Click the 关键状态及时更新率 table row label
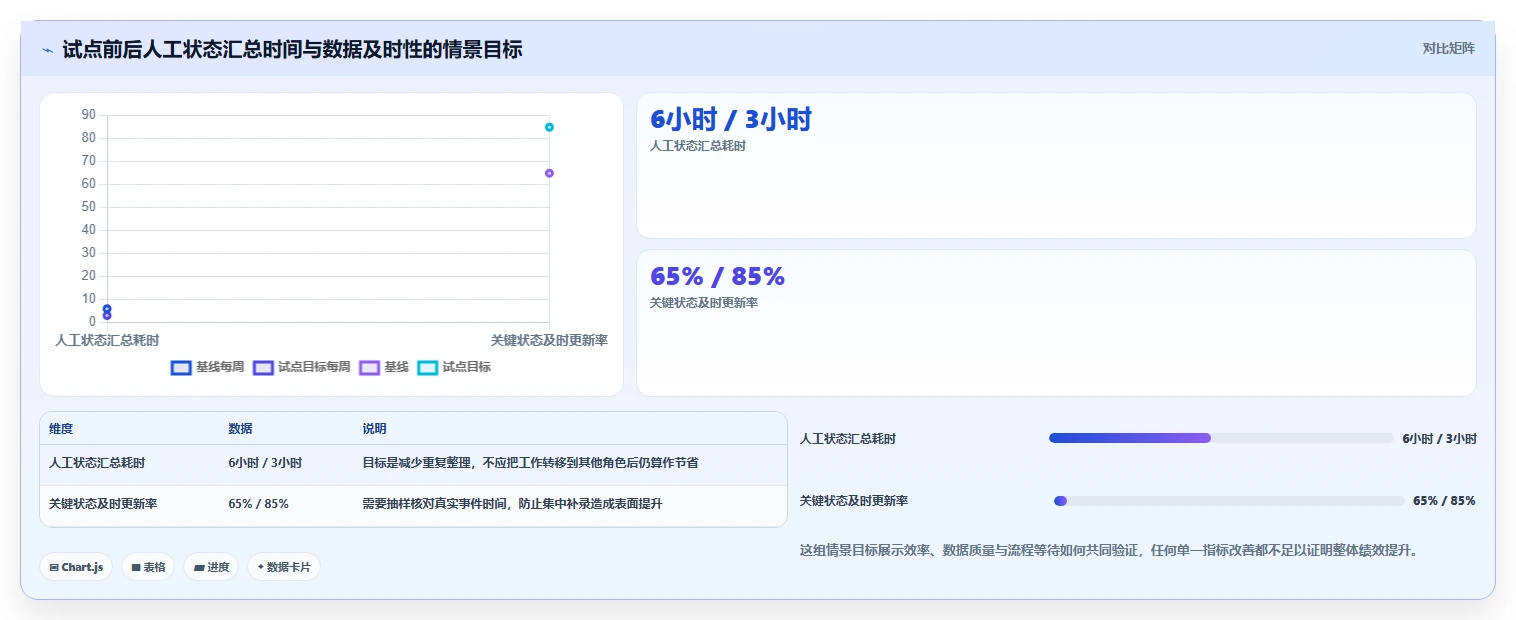The width and height of the screenshot is (1516, 620). [103, 504]
